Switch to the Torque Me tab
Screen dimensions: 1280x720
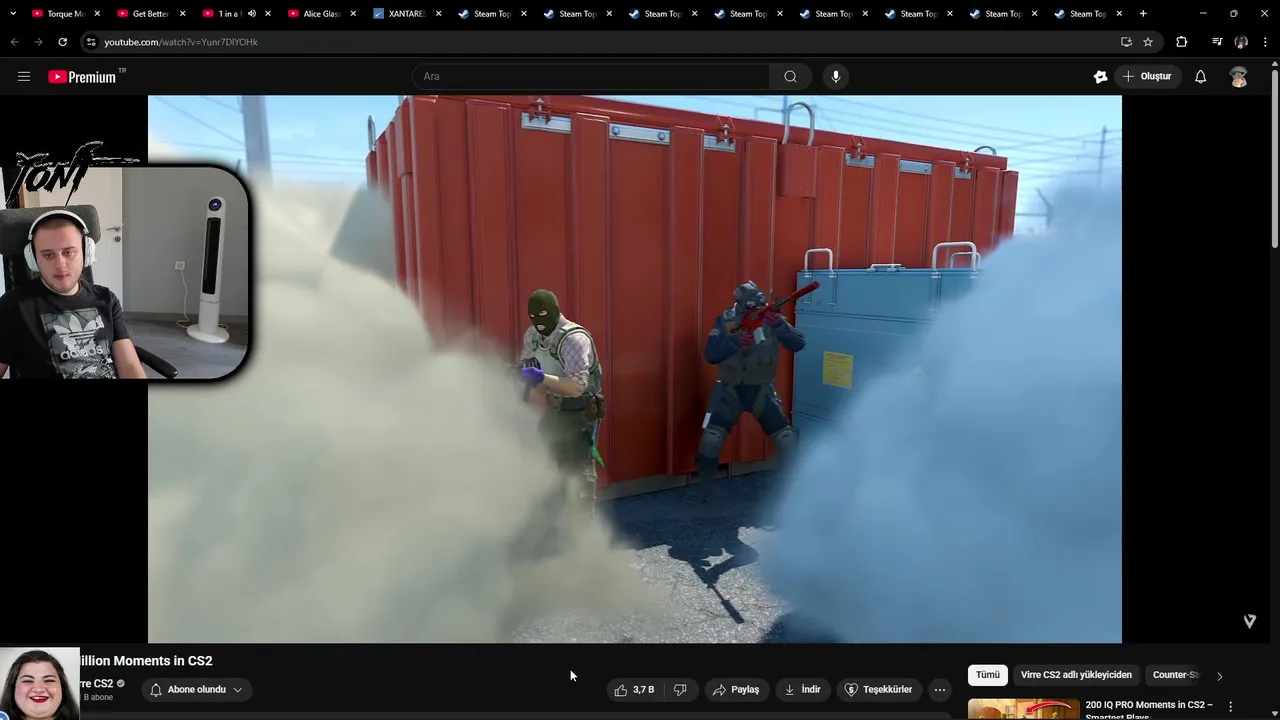(x=64, y=14)
